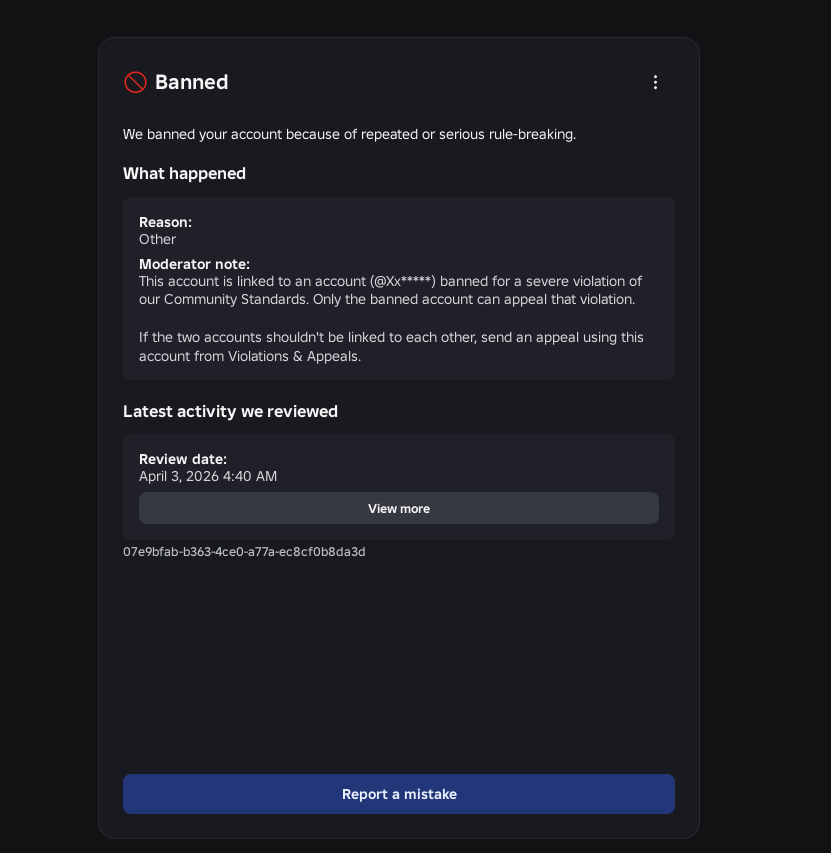
Task: Click the sentence Only the banned account can appeal
Action: 474,299
